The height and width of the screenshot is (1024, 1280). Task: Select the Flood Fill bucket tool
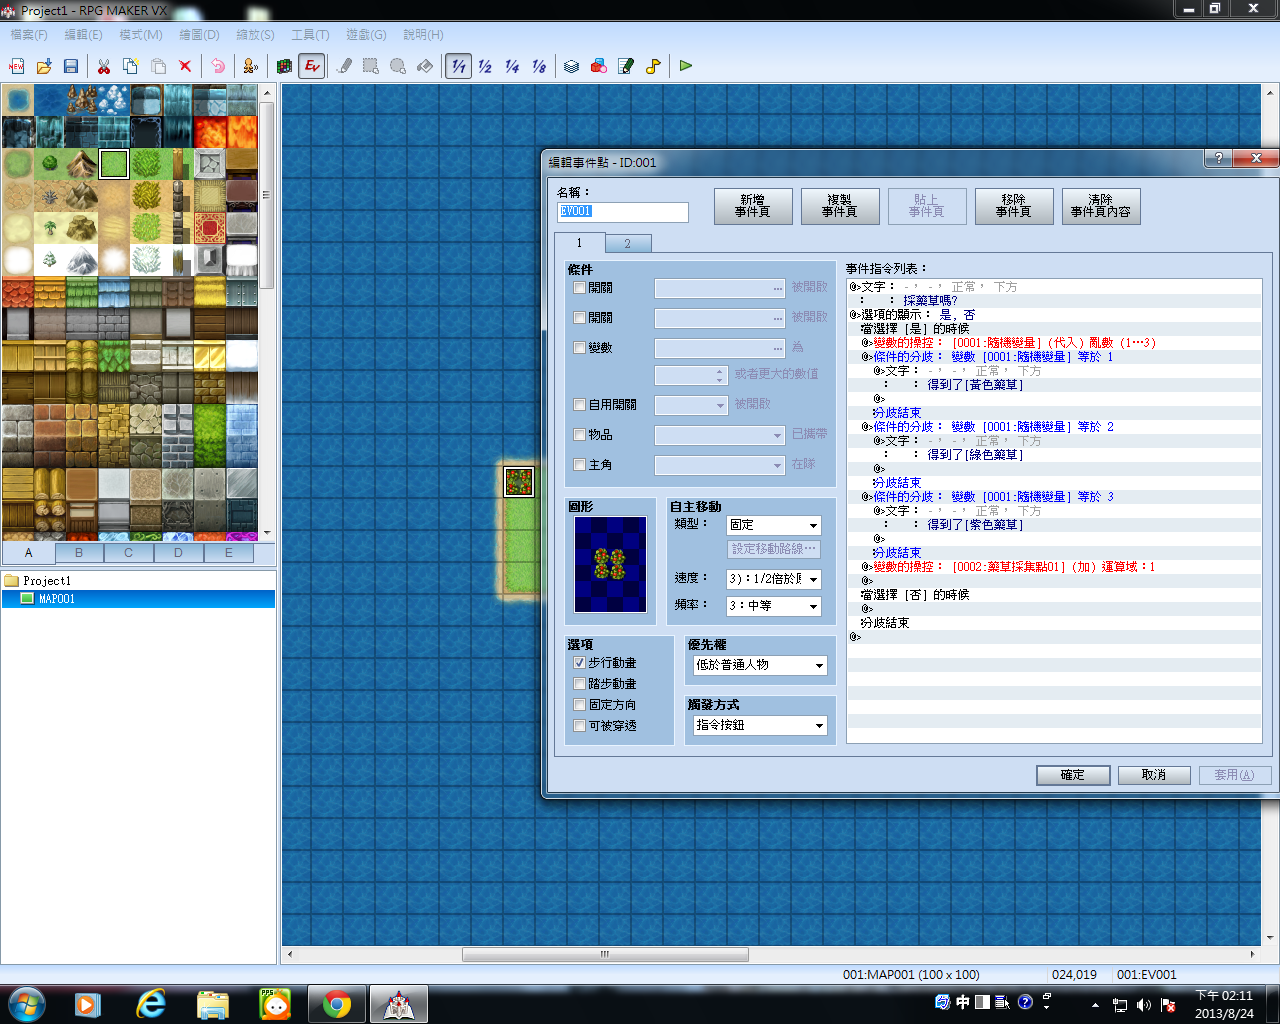click(x=425, y=66)
